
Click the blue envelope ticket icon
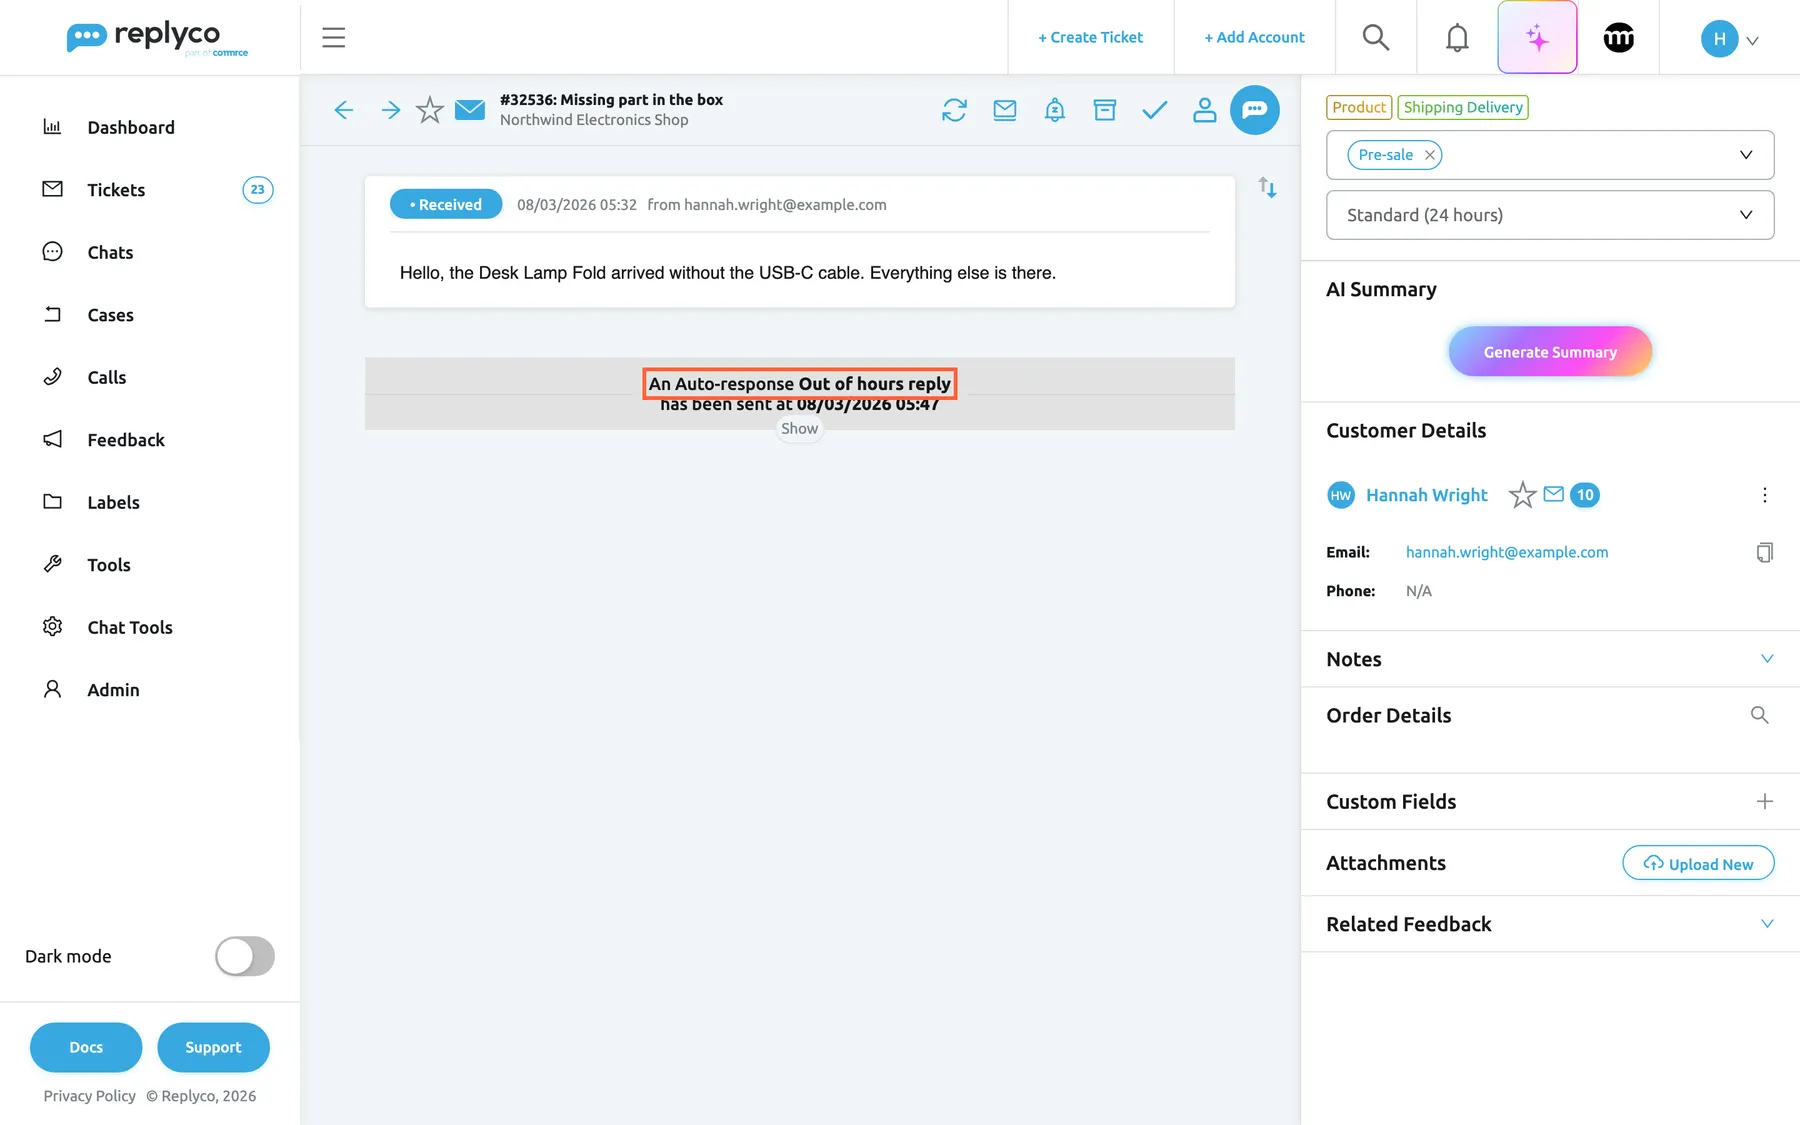point(470,109)
